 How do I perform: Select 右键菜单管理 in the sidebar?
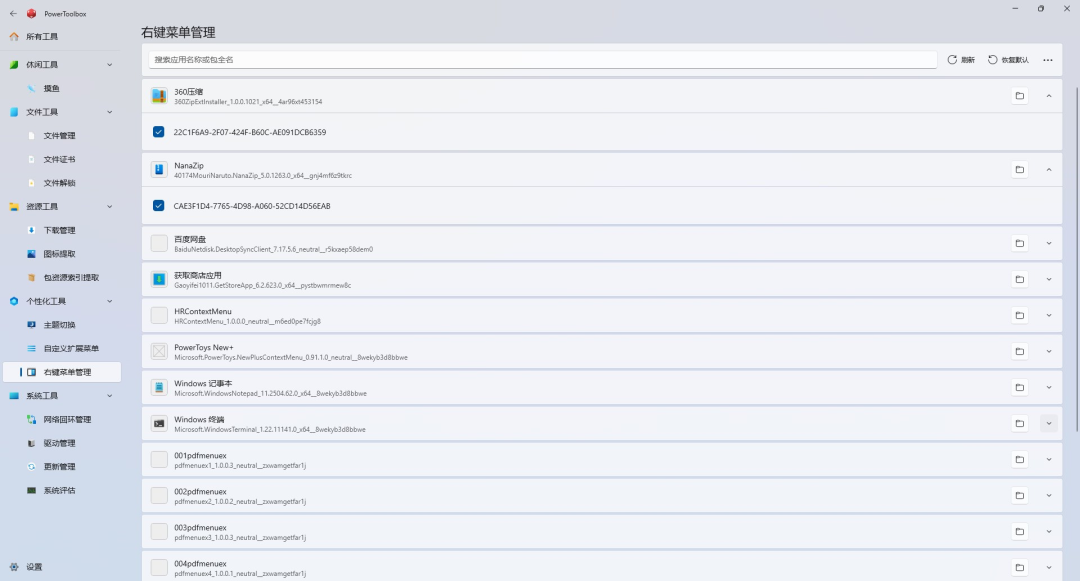[x=62, y=372]
